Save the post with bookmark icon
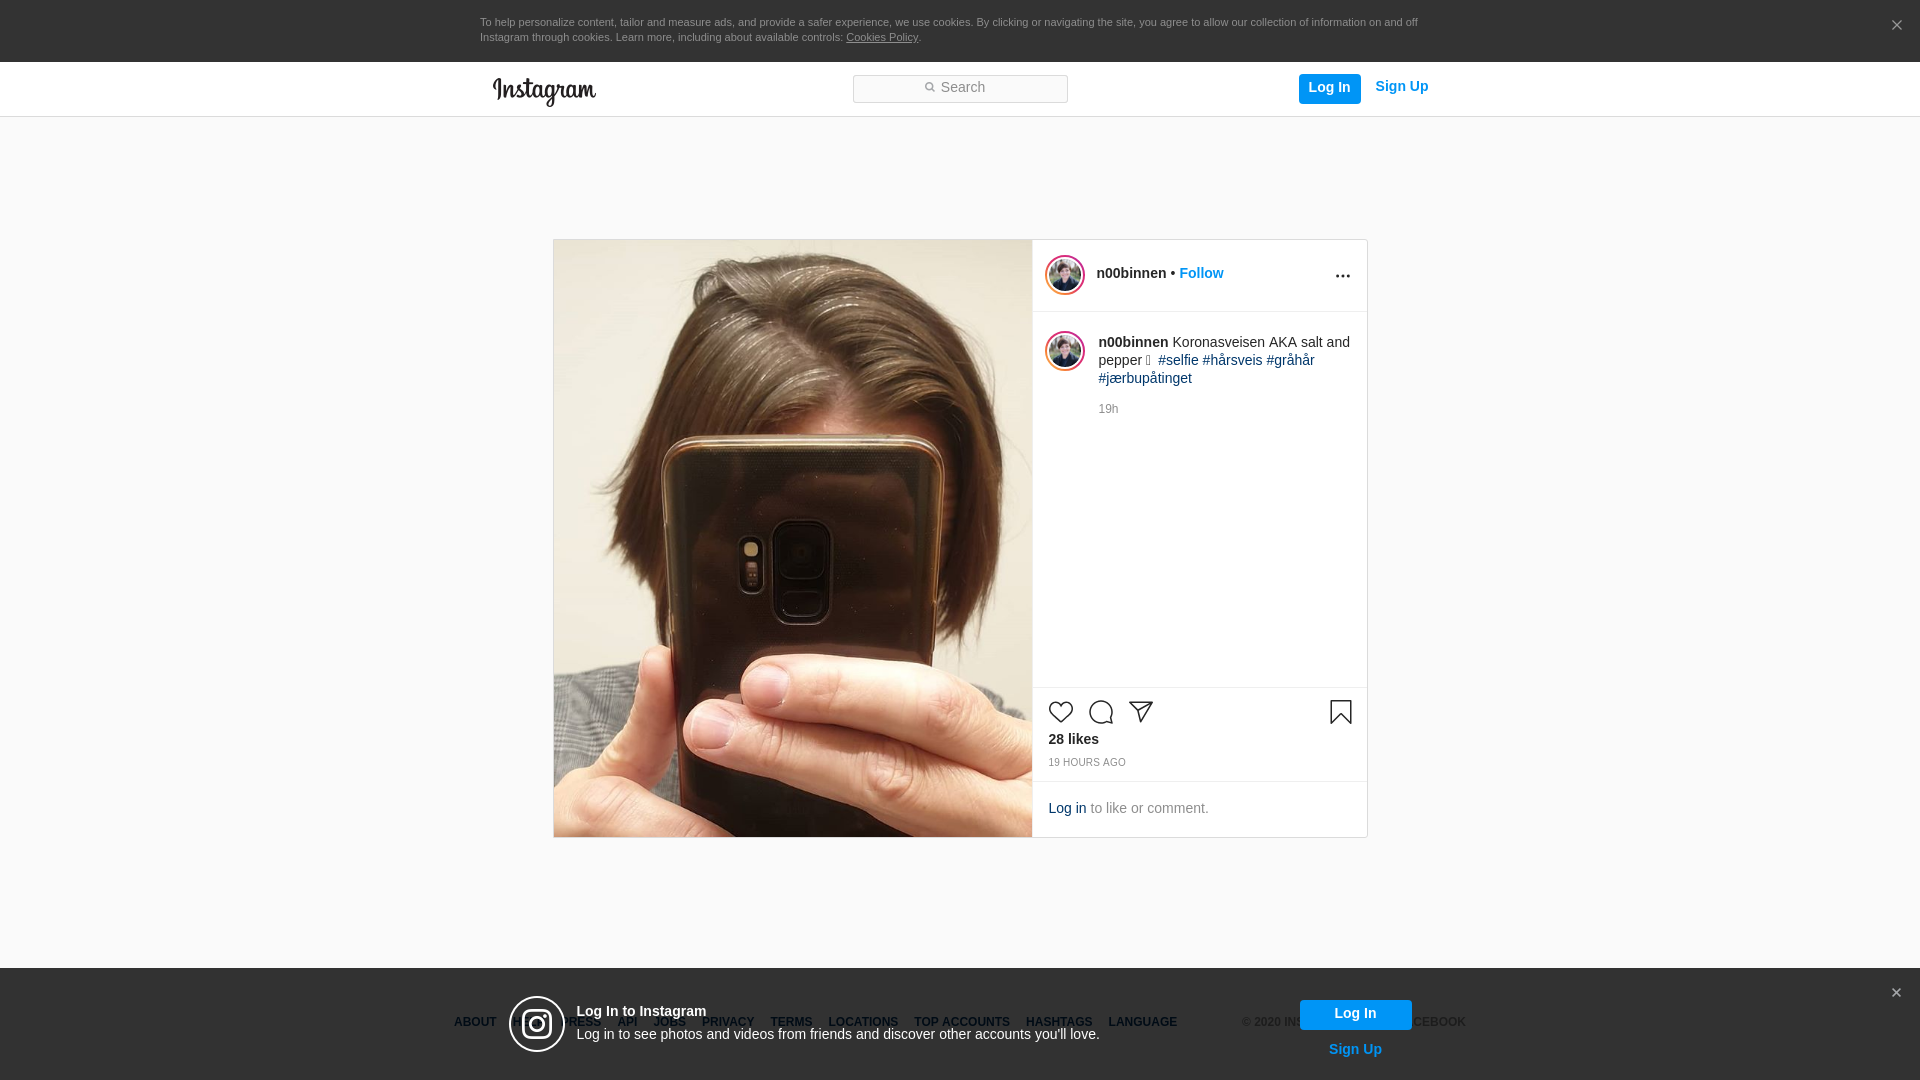 tap(1341, 712)
